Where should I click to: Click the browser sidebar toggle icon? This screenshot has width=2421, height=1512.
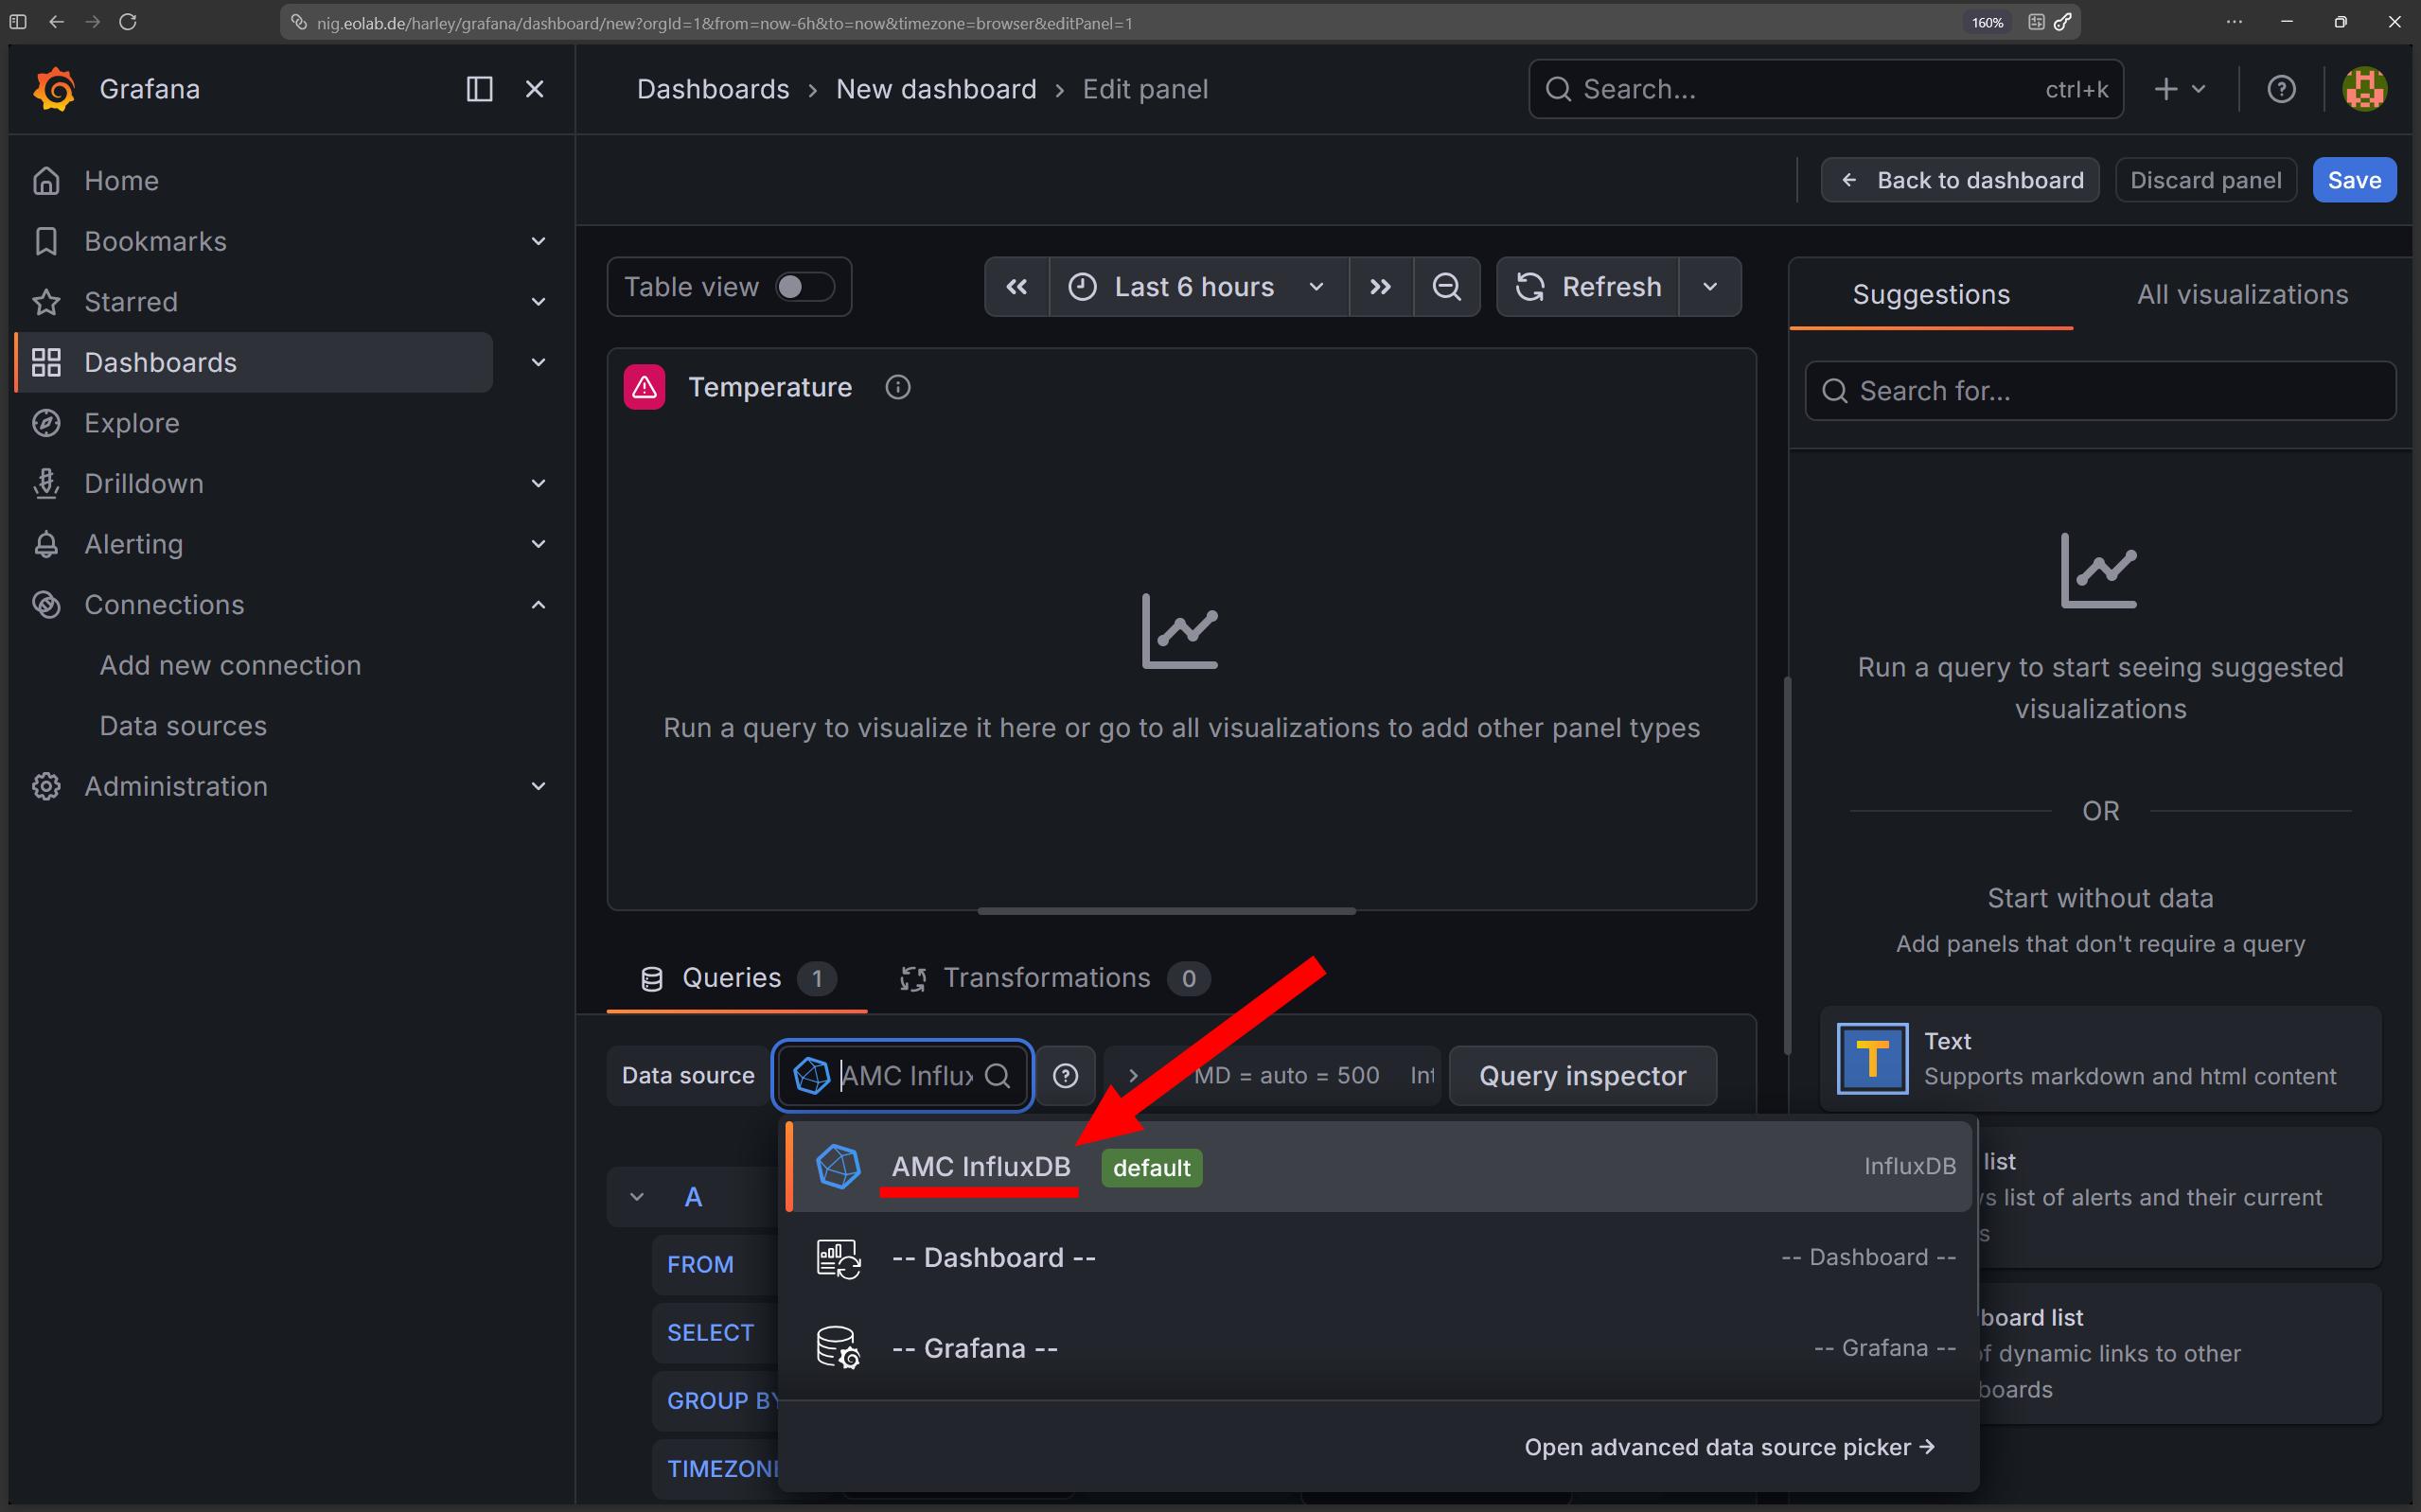(x=18, y=22)
